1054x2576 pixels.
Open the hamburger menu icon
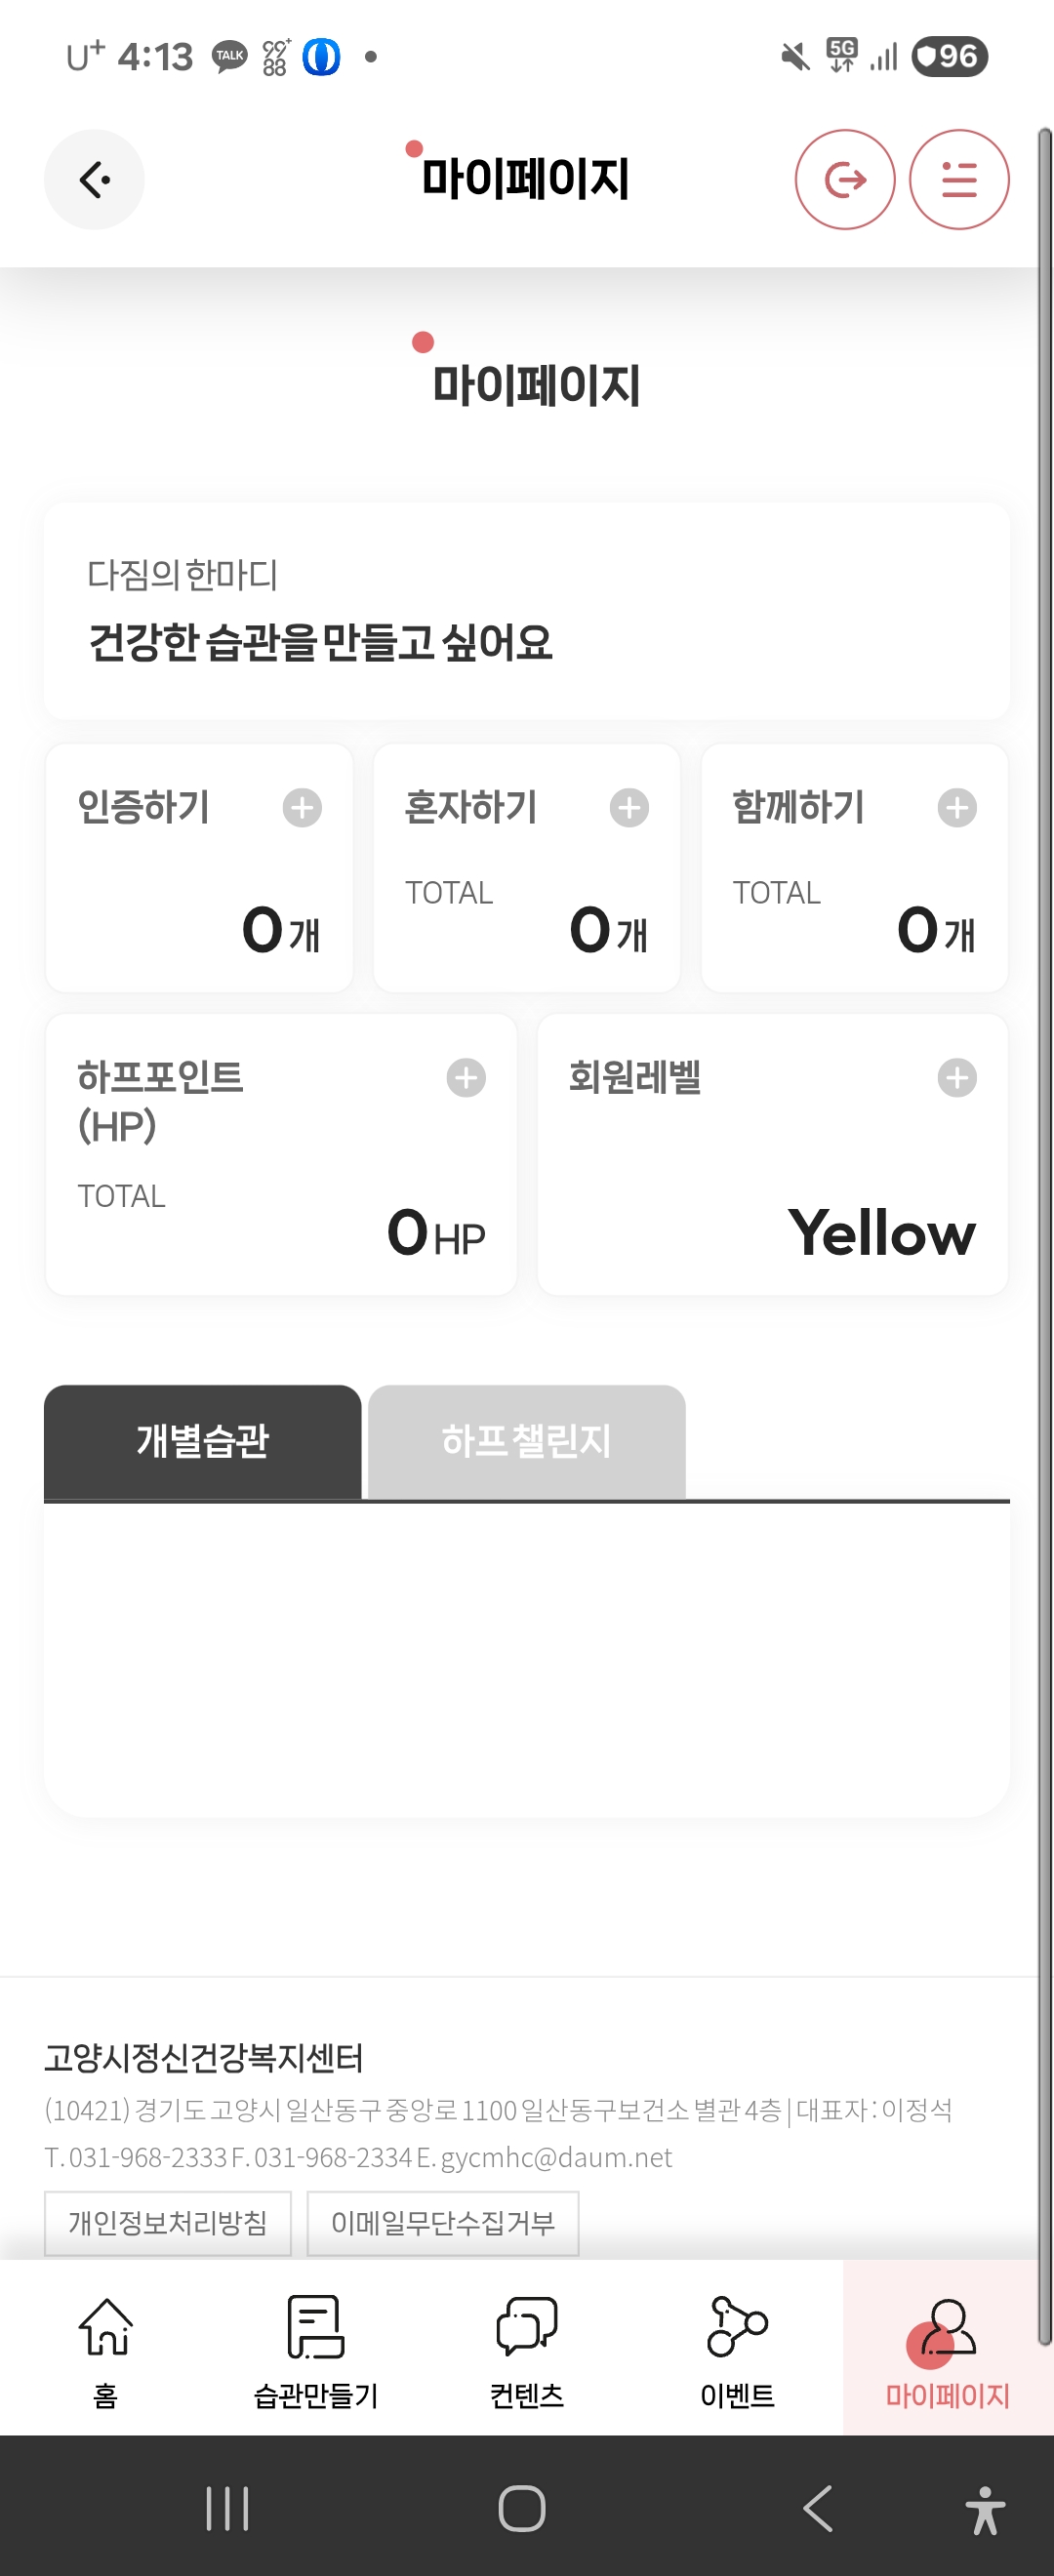pos(958,180)
